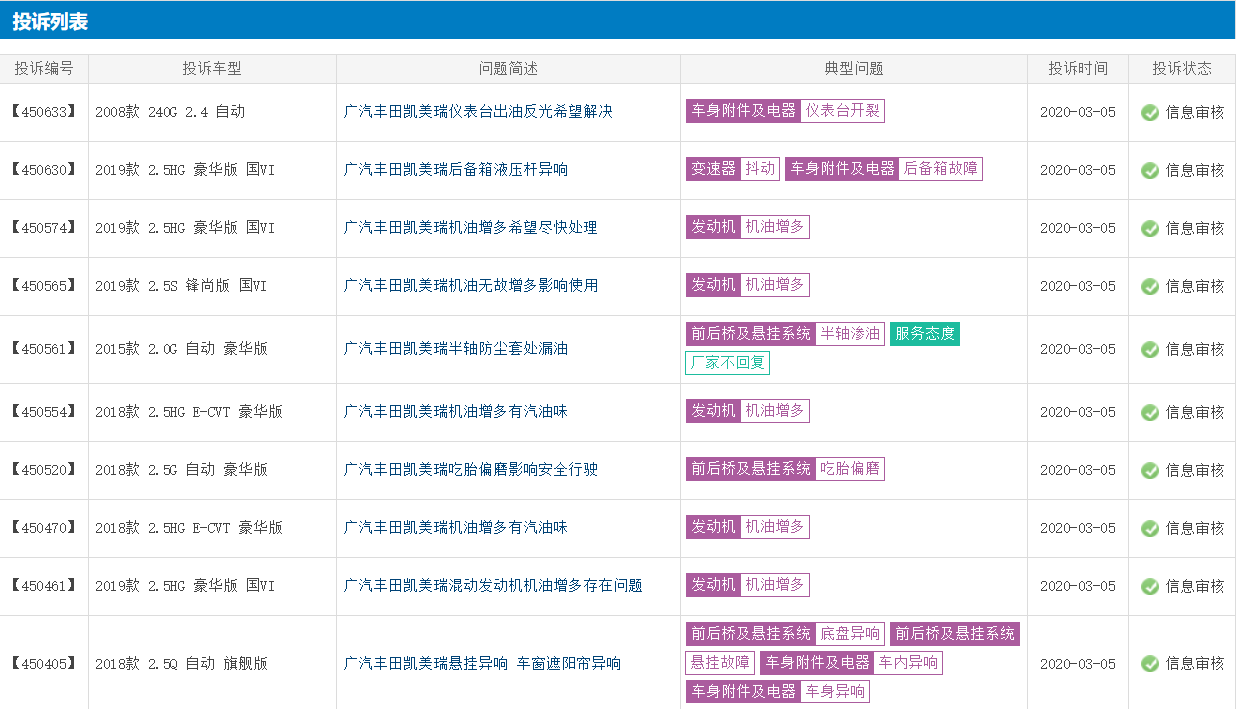This screenshot has width=1237, height=709.
Task: Click the 投诉状态 column header
Action: coord(1182,69)
